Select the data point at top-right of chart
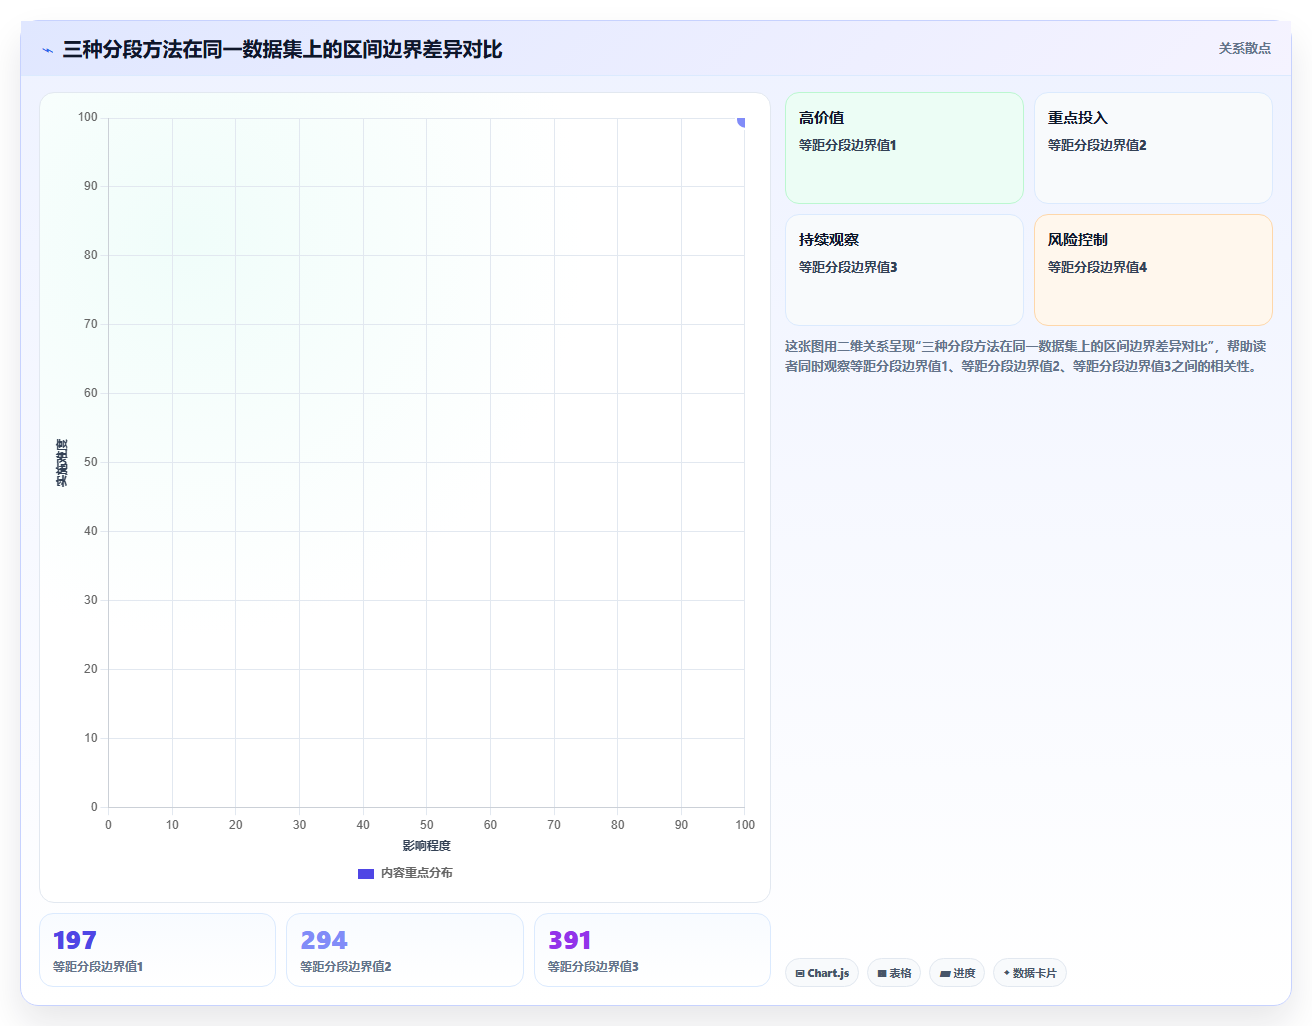The width and height of the screenshot is (1312, 1026). coord(742,120)
